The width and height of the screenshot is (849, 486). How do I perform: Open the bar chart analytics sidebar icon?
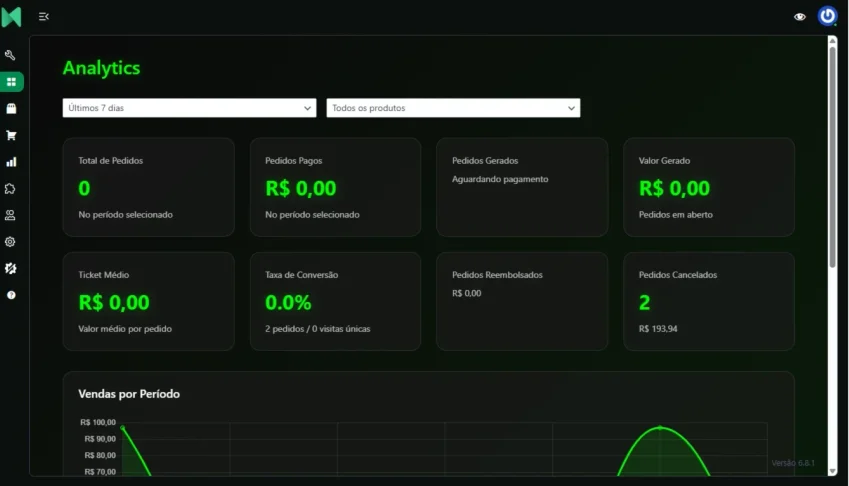pos(11,162)
